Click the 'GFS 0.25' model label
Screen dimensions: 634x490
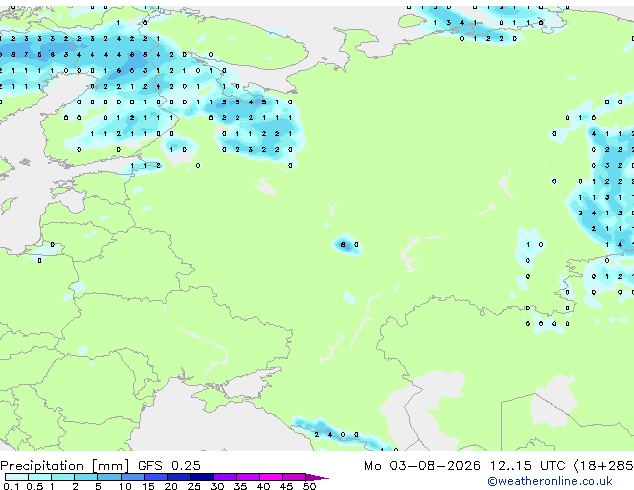(169, 466)
